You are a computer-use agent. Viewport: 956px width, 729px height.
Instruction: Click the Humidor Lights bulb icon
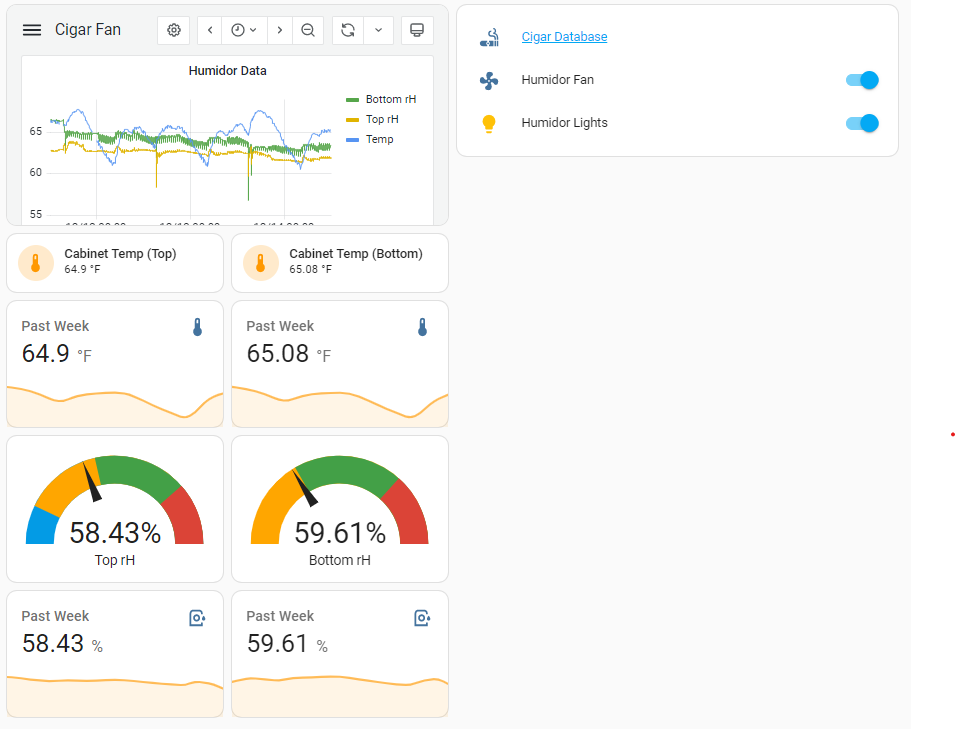coord(489,124)
